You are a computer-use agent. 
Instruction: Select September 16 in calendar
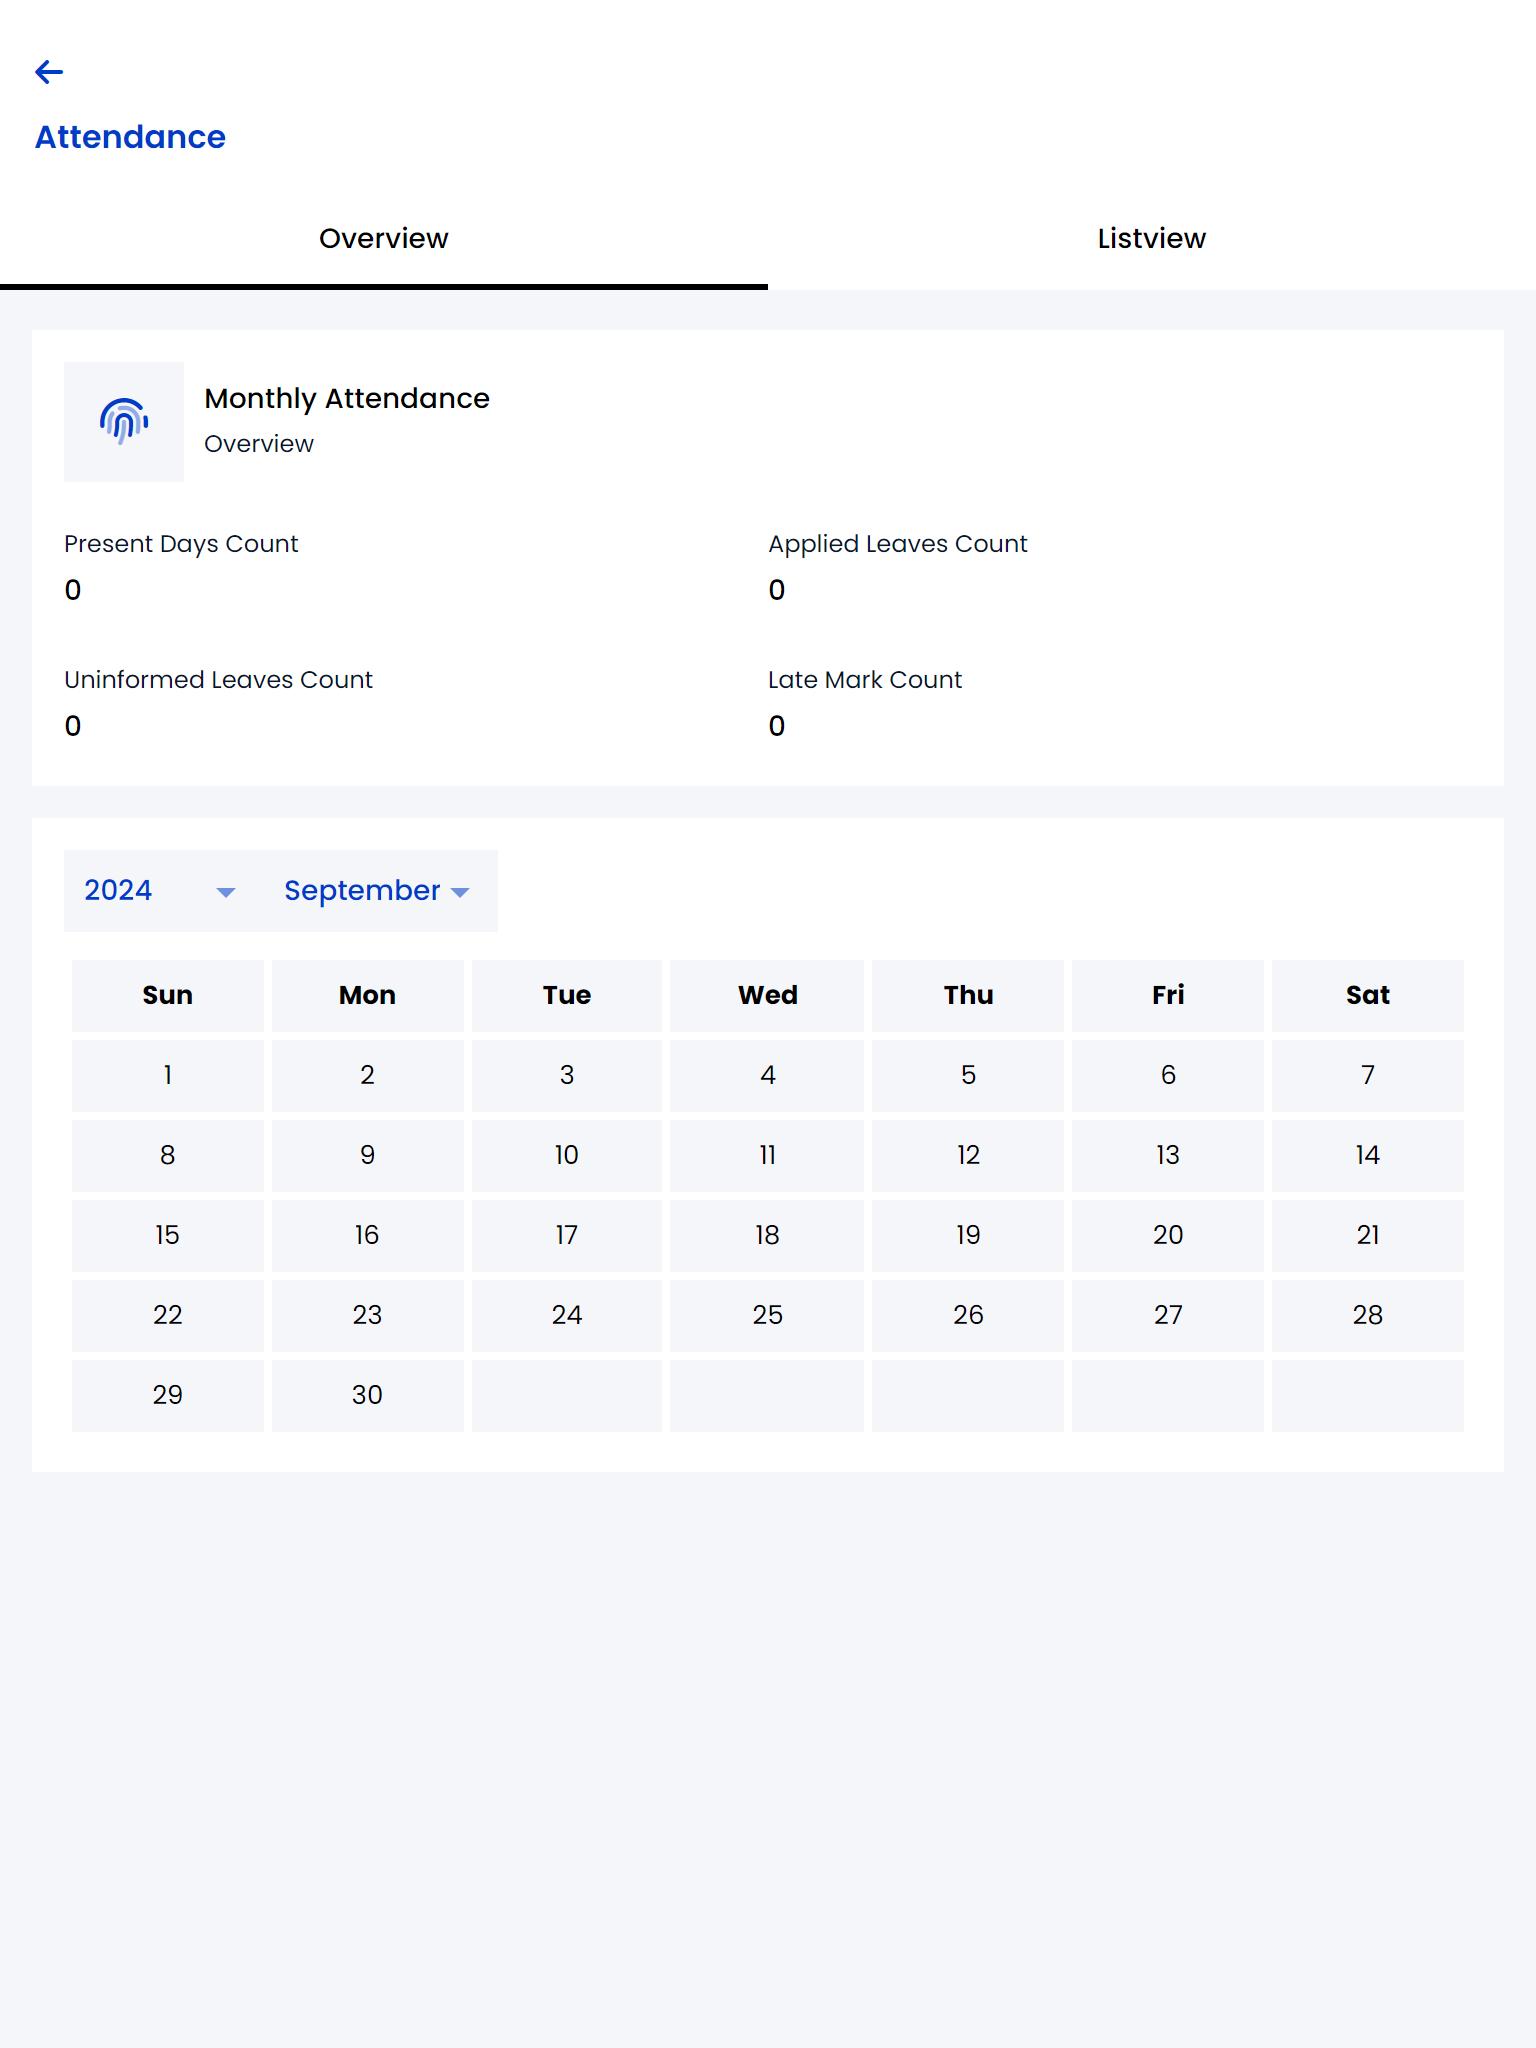tap(368, 1236)
